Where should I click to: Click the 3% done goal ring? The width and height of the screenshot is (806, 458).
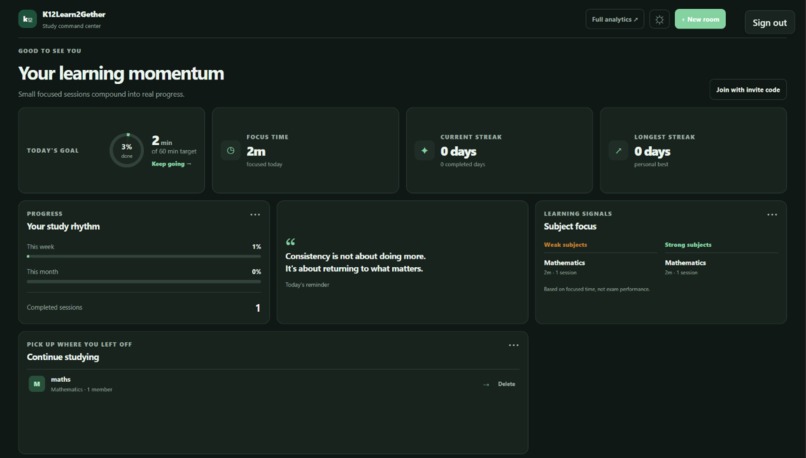point(126,150)
